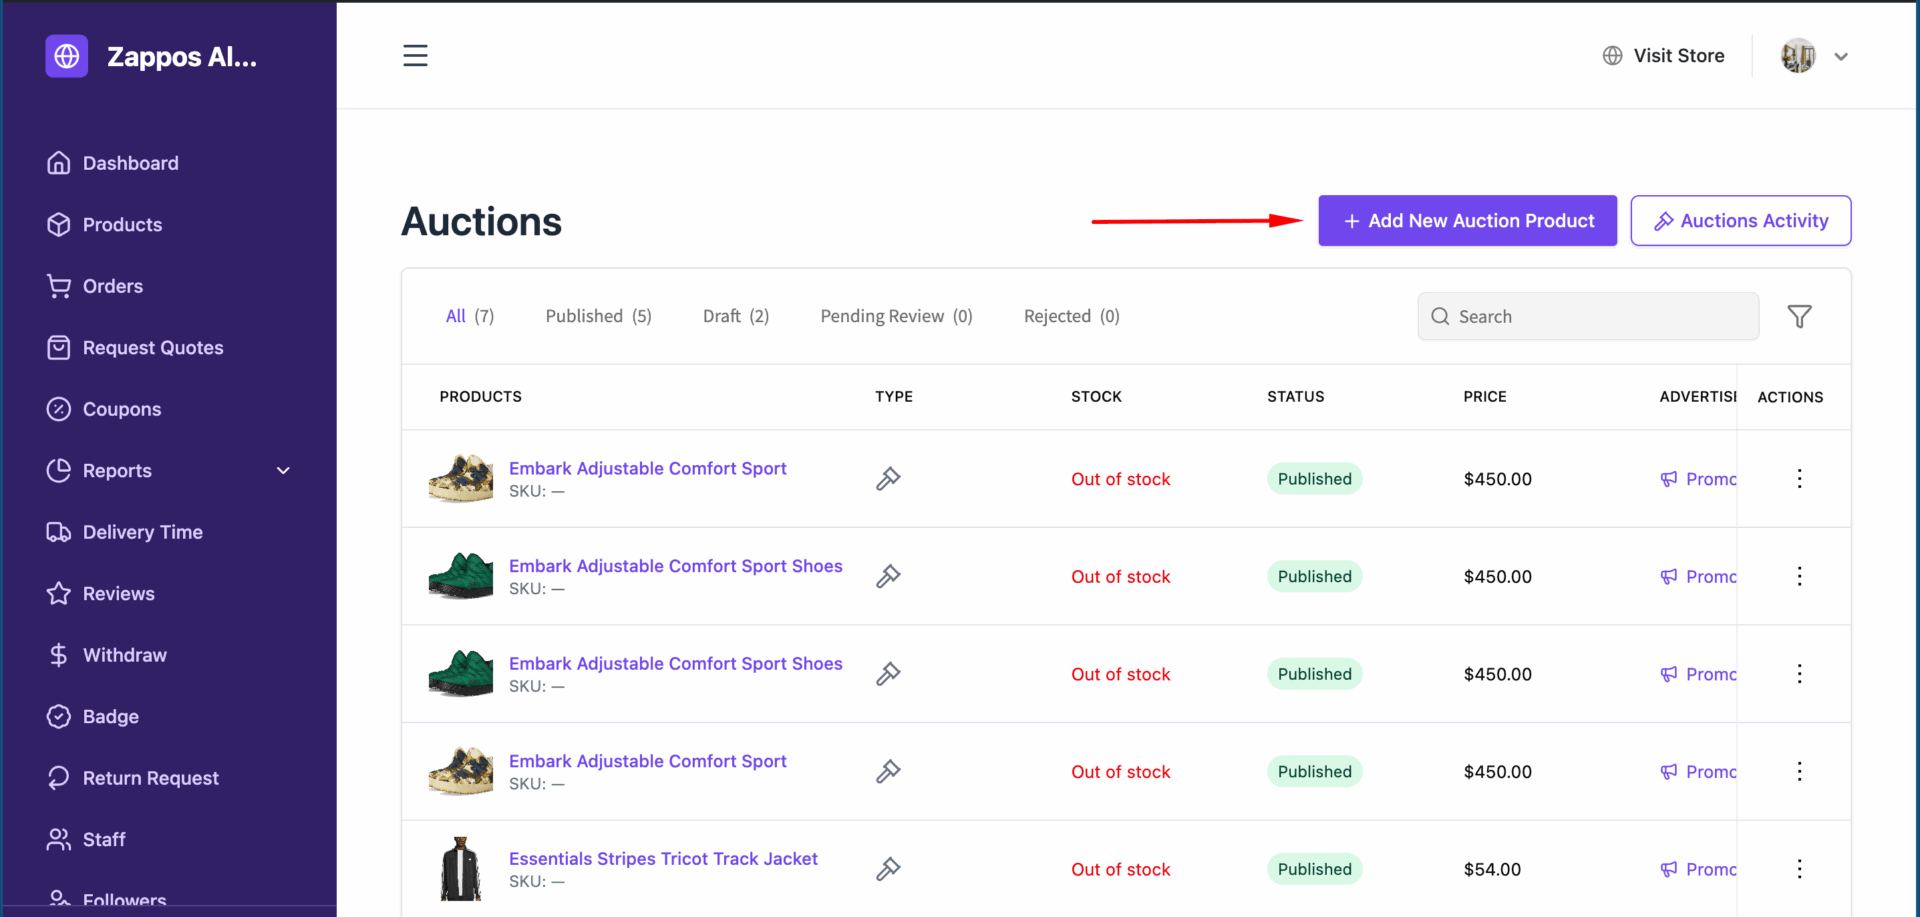Select the All (7) tab
1920x917 pixels.
coord(470,316)
